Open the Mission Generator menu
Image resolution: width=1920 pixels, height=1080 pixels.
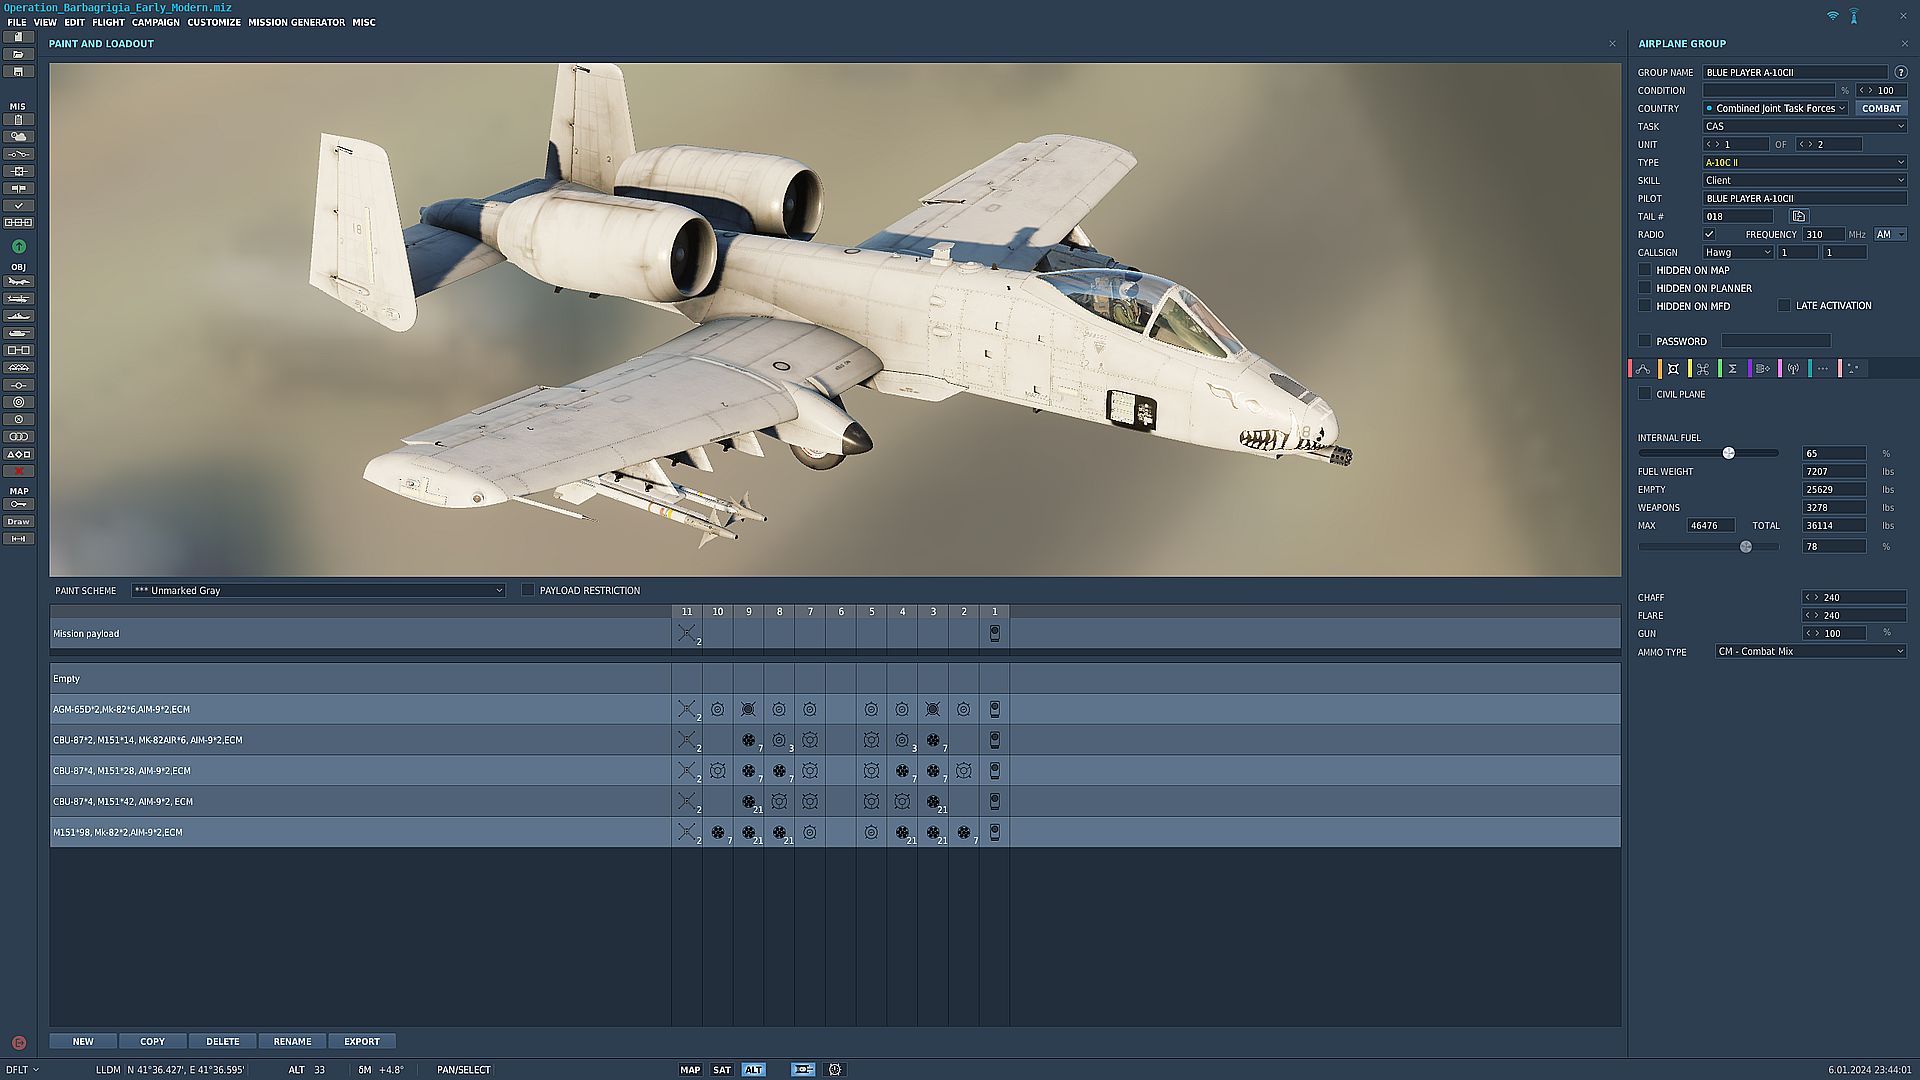pyautogui.click(x=296, y=22)
